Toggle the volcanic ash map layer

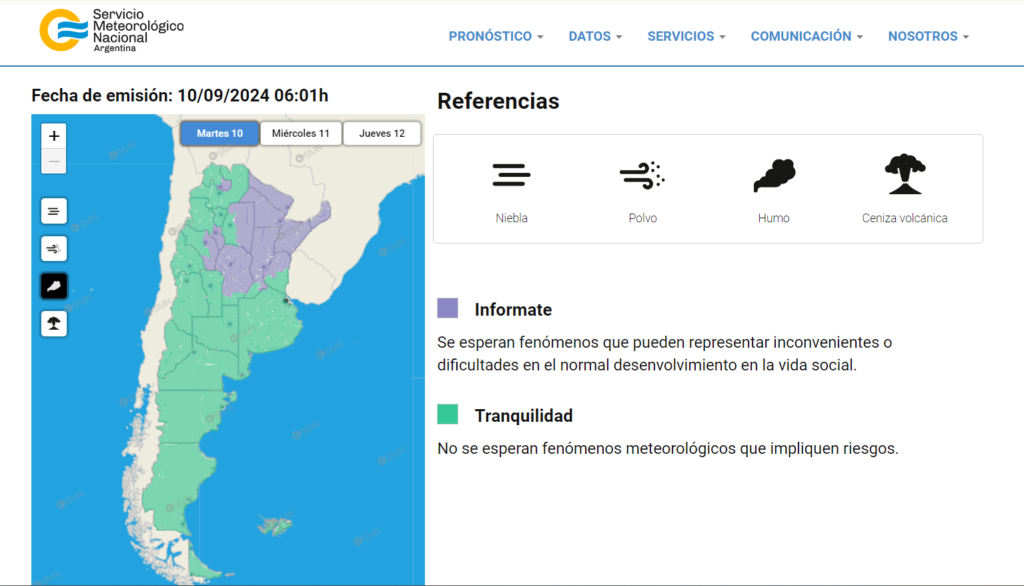tap(54, 323)
